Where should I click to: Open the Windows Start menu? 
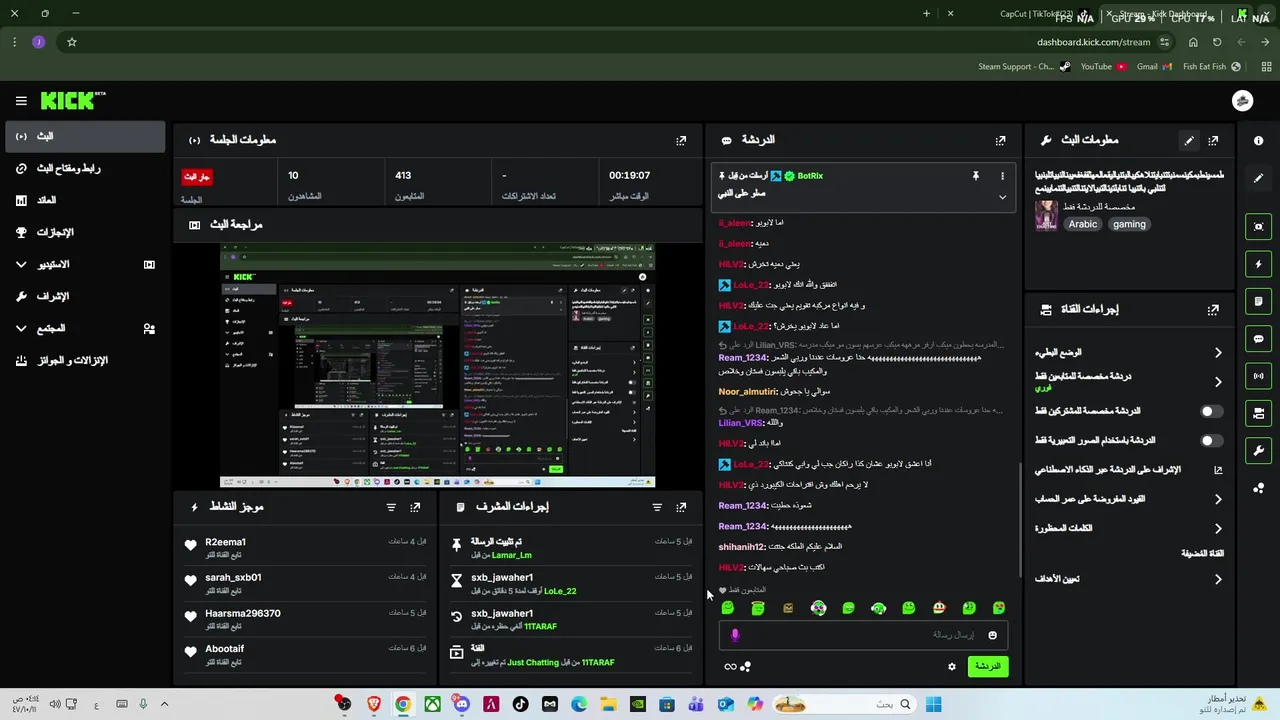click(x=933, y=704)
